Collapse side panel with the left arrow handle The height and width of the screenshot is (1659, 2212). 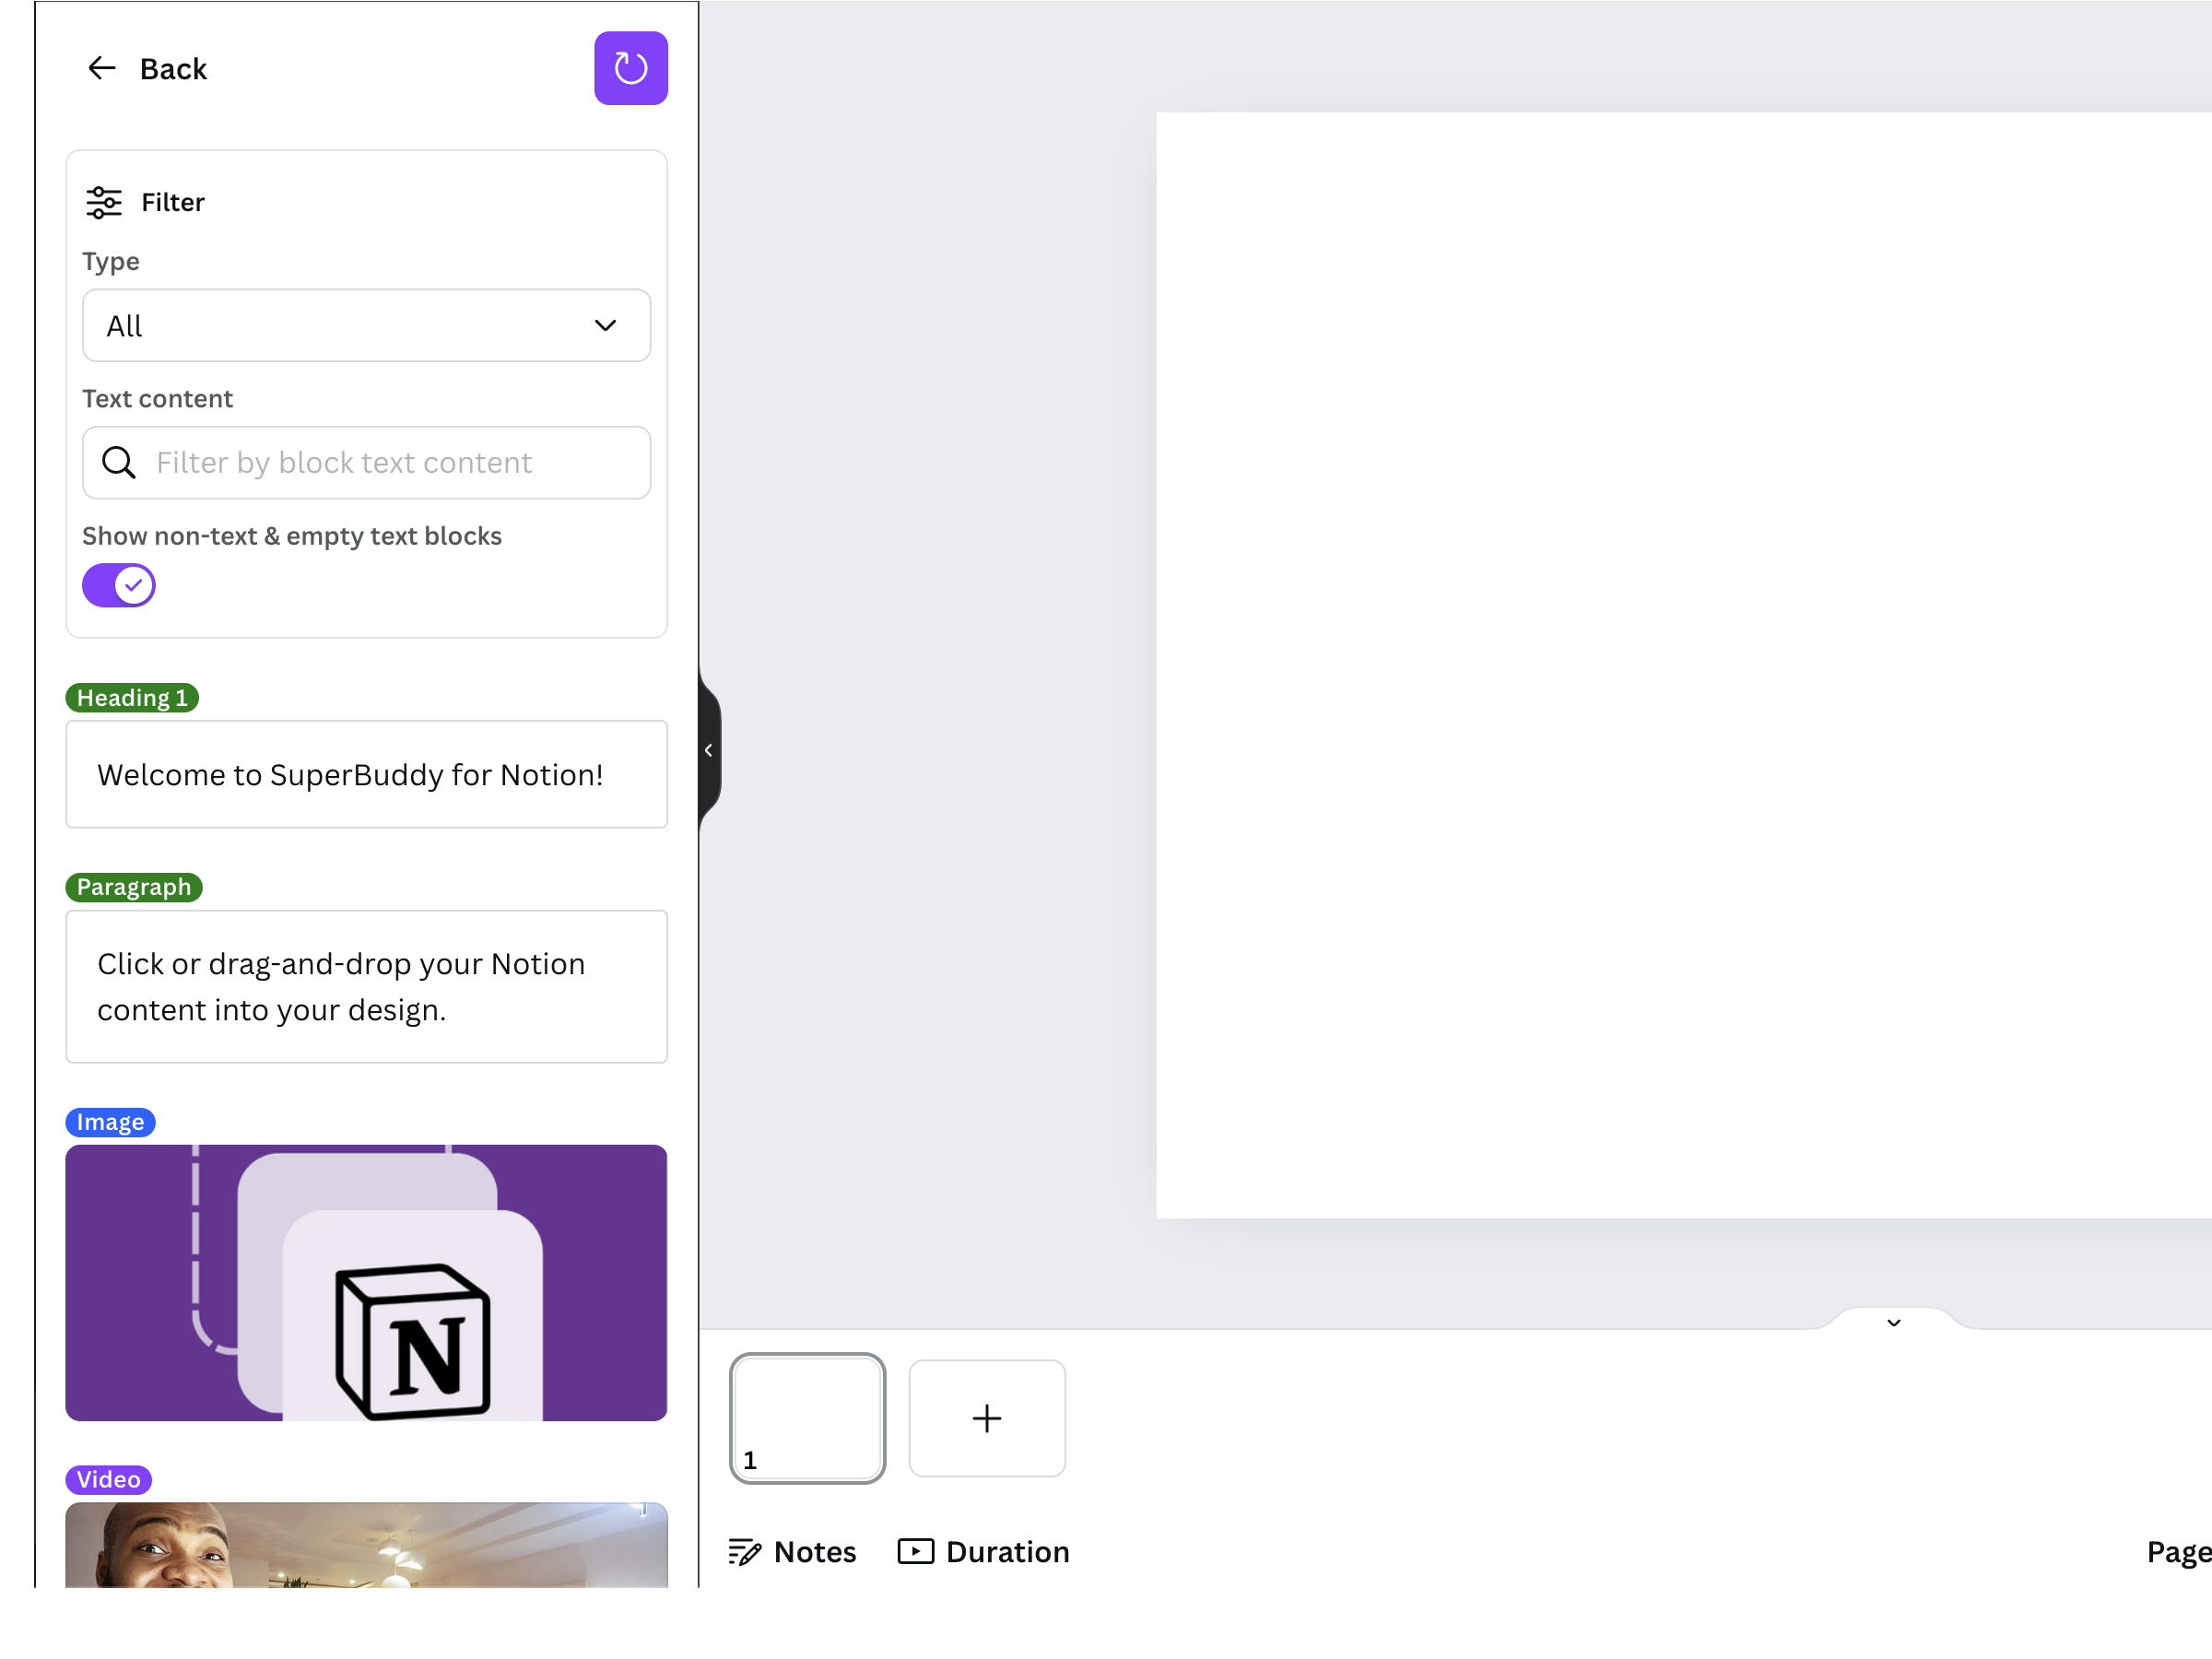click(708, 750)
